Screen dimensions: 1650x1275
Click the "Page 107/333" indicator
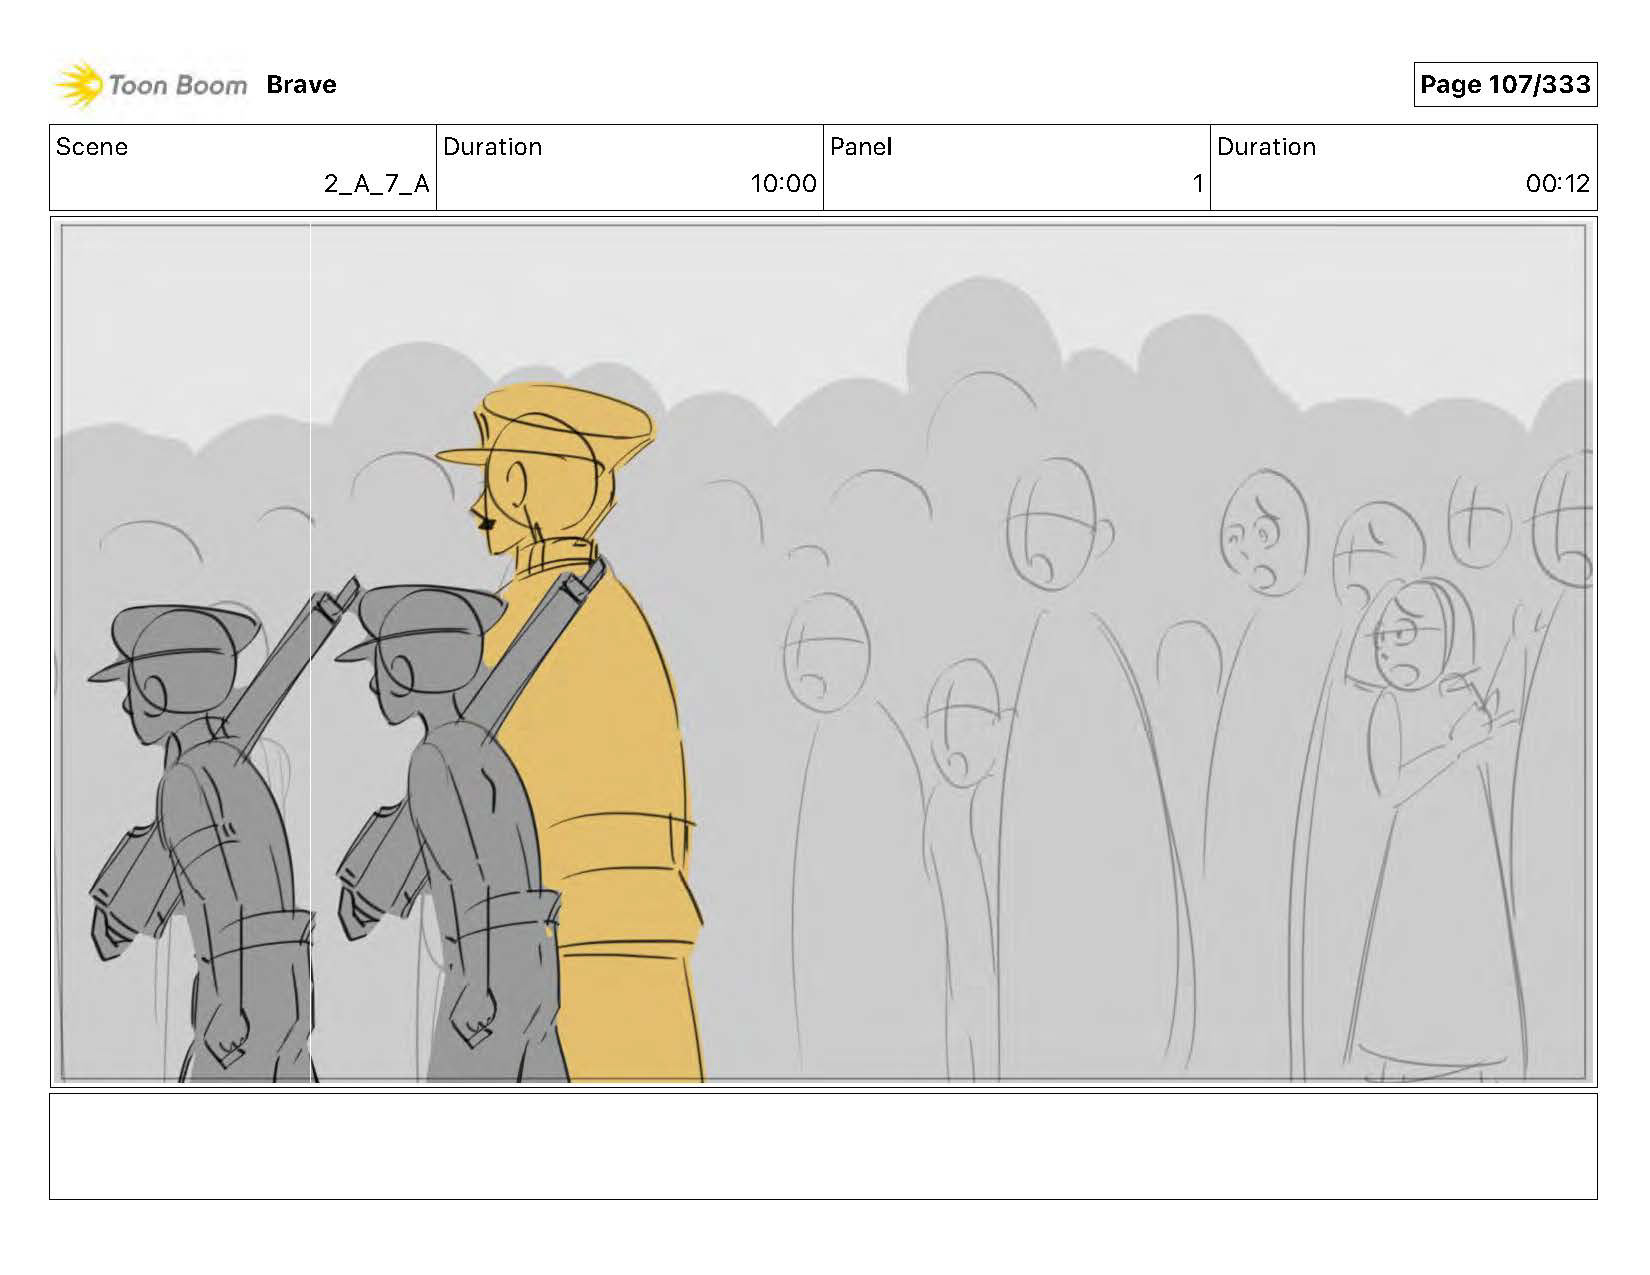tap(1505, 84)
